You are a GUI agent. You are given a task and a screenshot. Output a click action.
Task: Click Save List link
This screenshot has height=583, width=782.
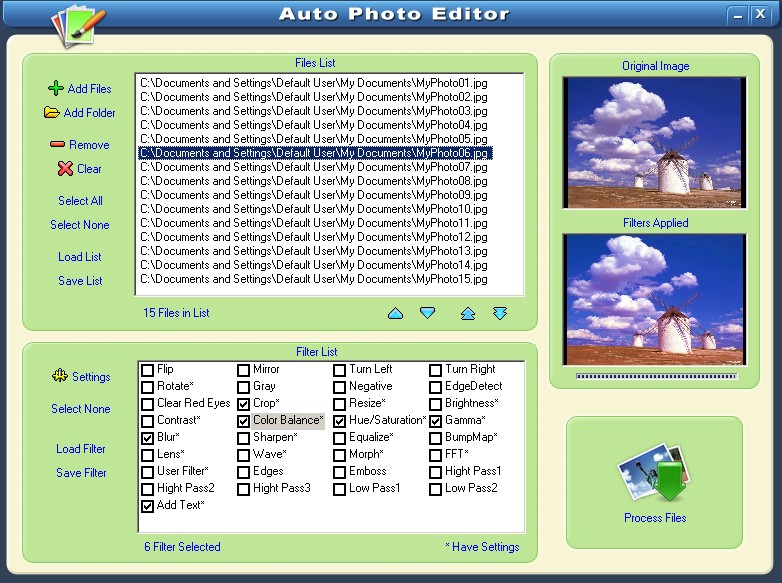80,281
